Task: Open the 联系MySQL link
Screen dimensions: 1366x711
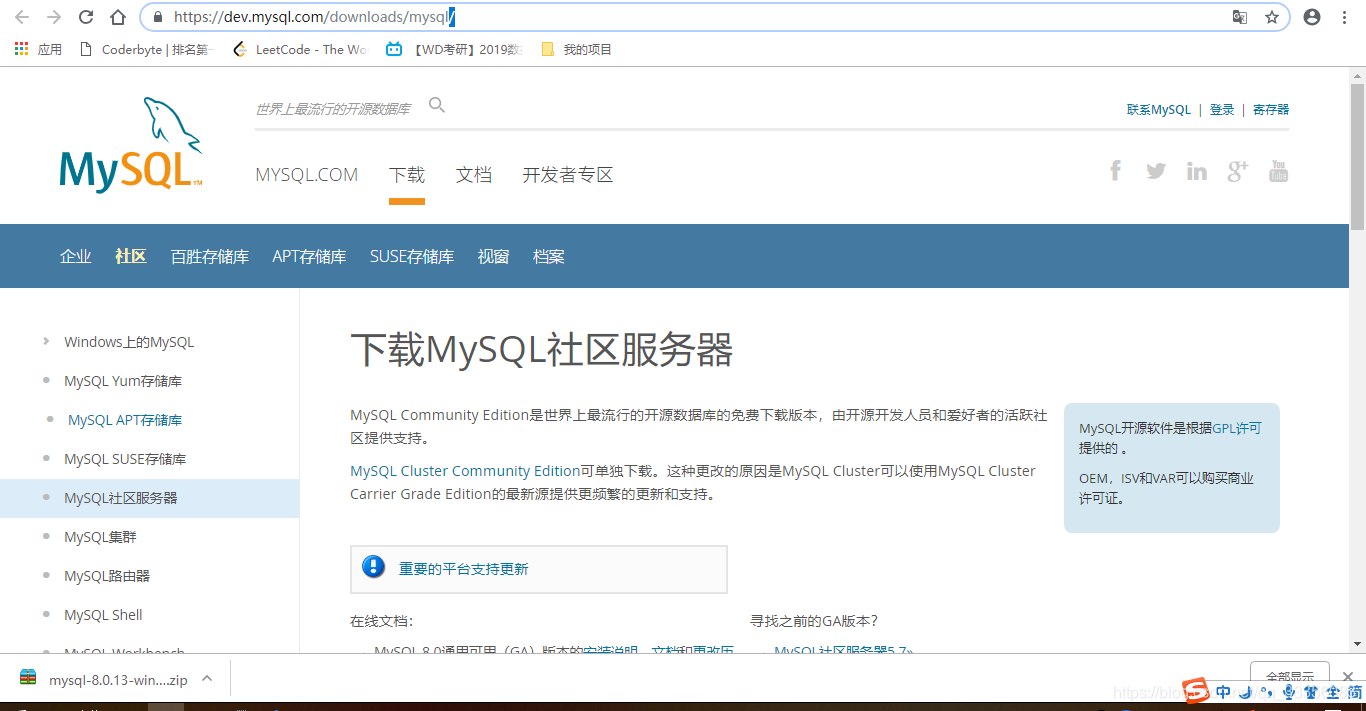Action: (x=1158, y=110)
